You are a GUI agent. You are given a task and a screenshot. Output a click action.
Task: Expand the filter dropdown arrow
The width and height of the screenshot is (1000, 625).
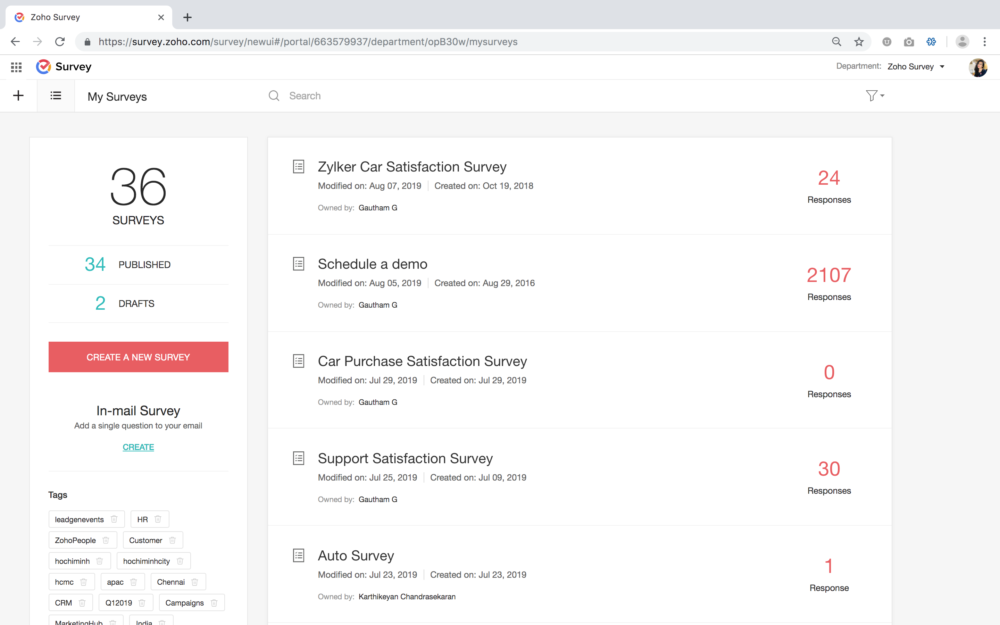coord(882,95)
